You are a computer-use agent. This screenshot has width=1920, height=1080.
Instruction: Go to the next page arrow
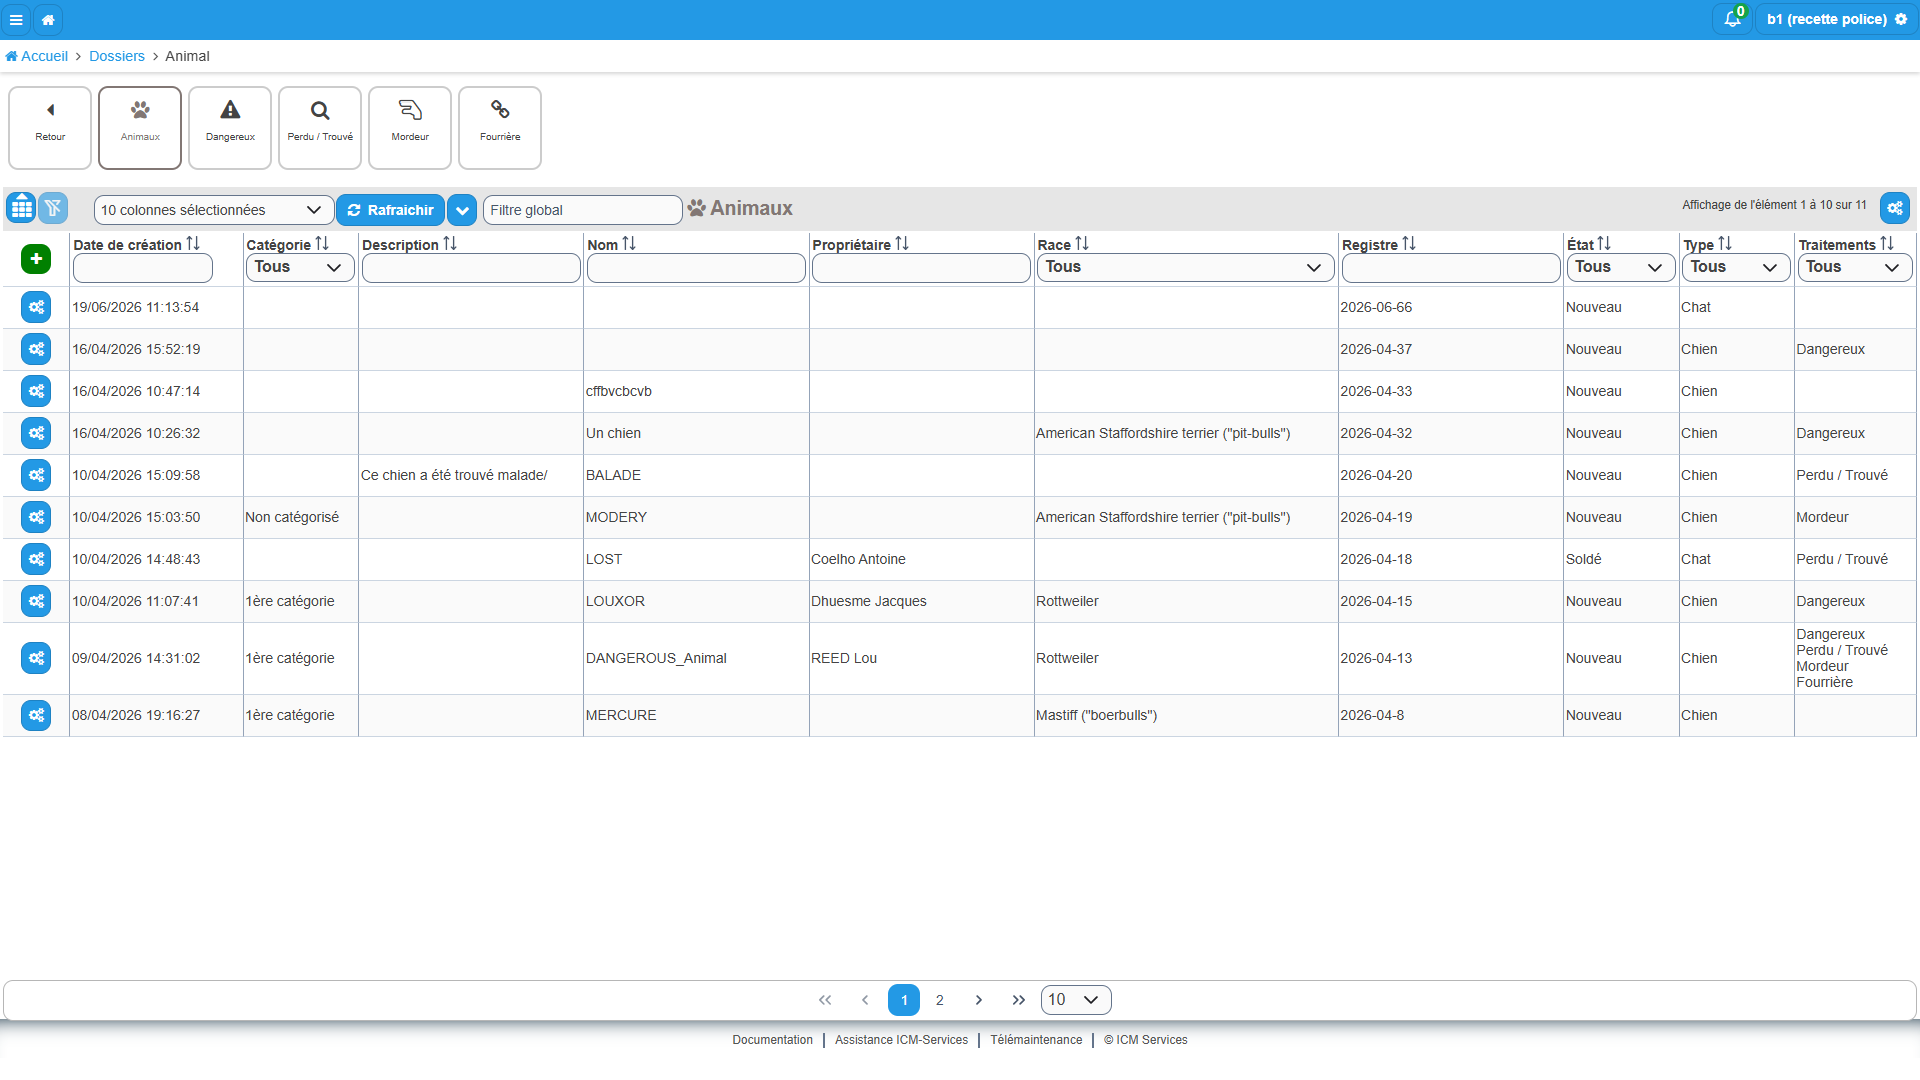978,1000
